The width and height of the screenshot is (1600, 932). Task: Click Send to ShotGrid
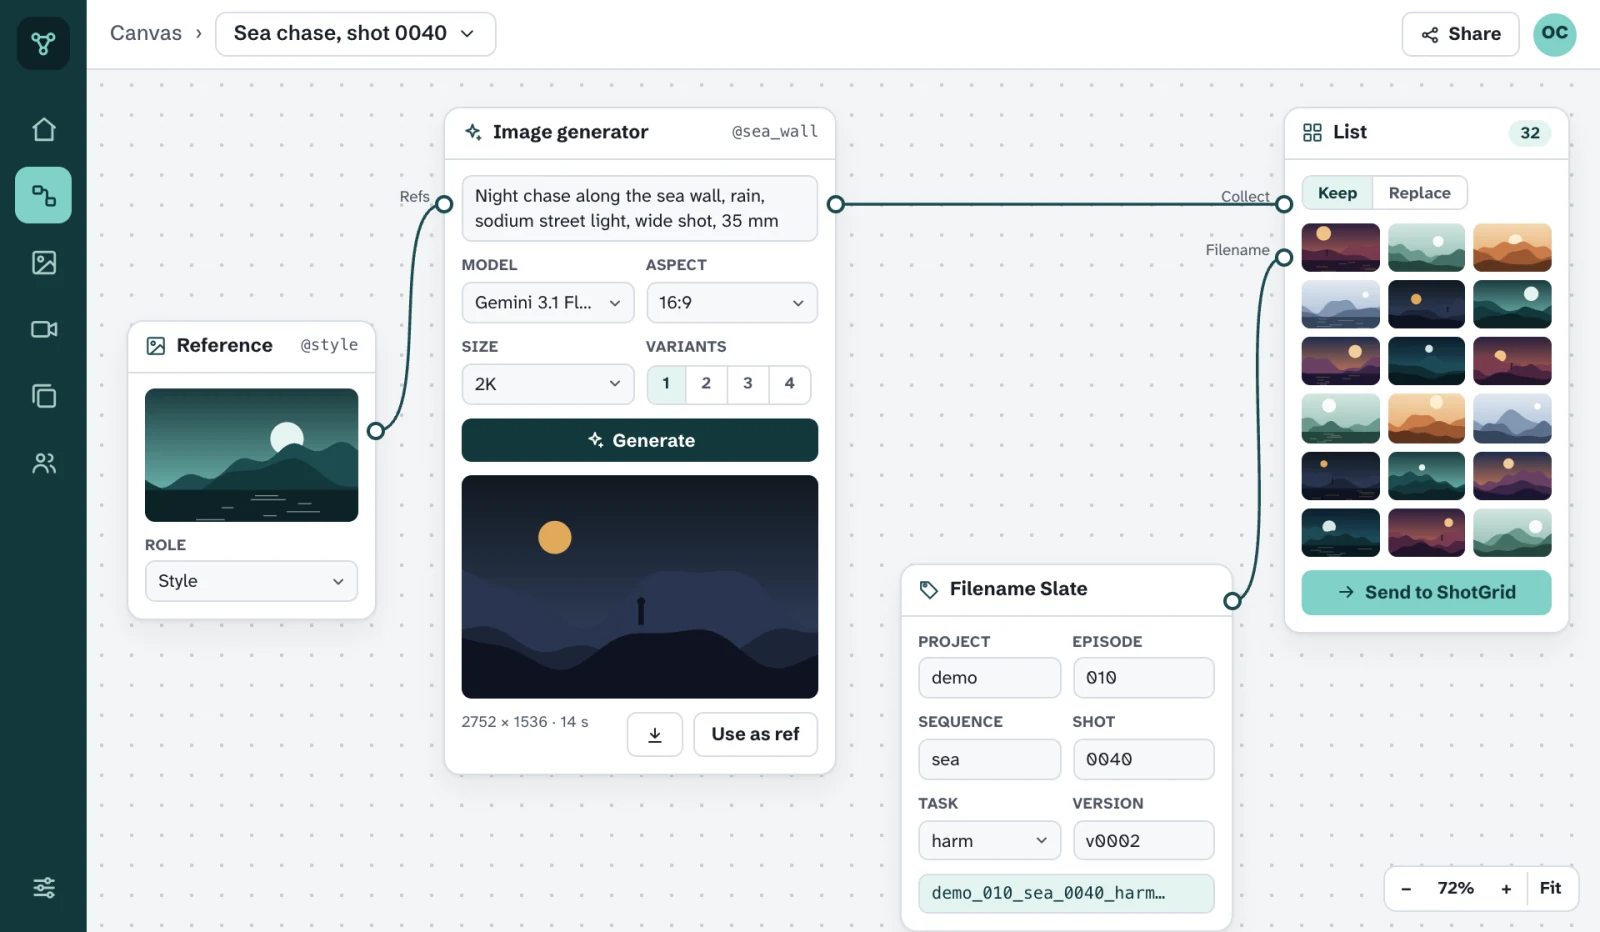[x=1426, y=593]
